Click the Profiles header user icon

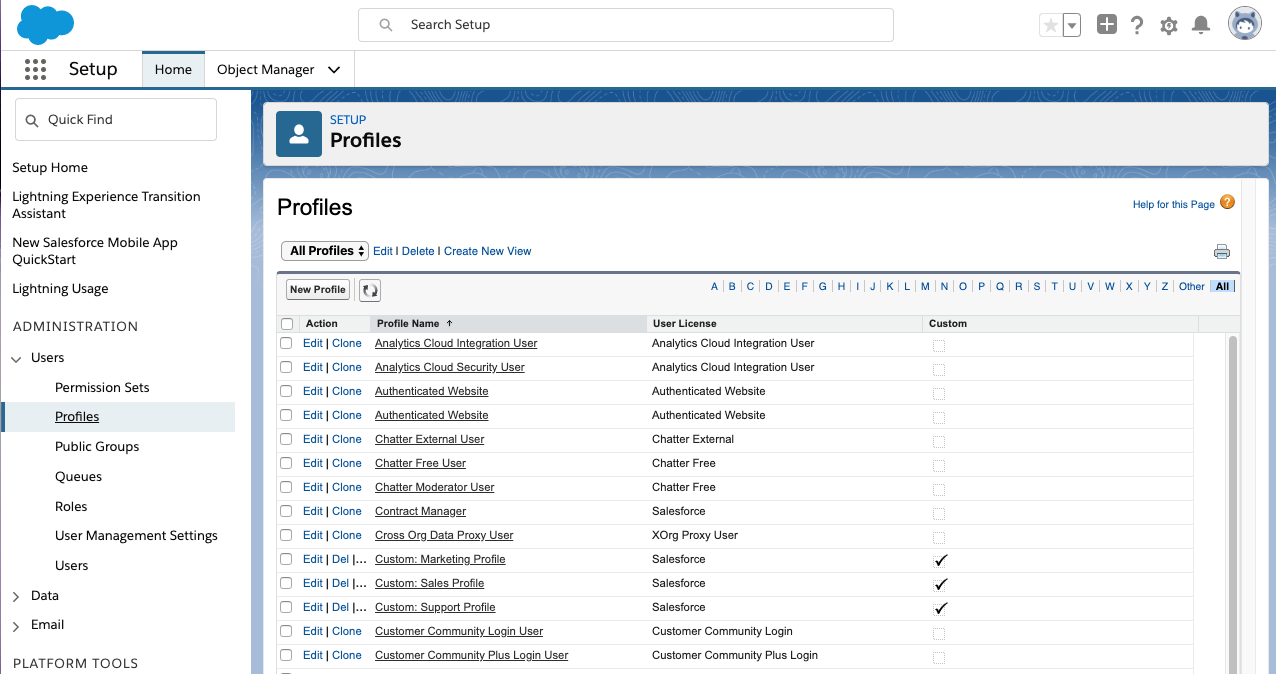coord(299,134)
